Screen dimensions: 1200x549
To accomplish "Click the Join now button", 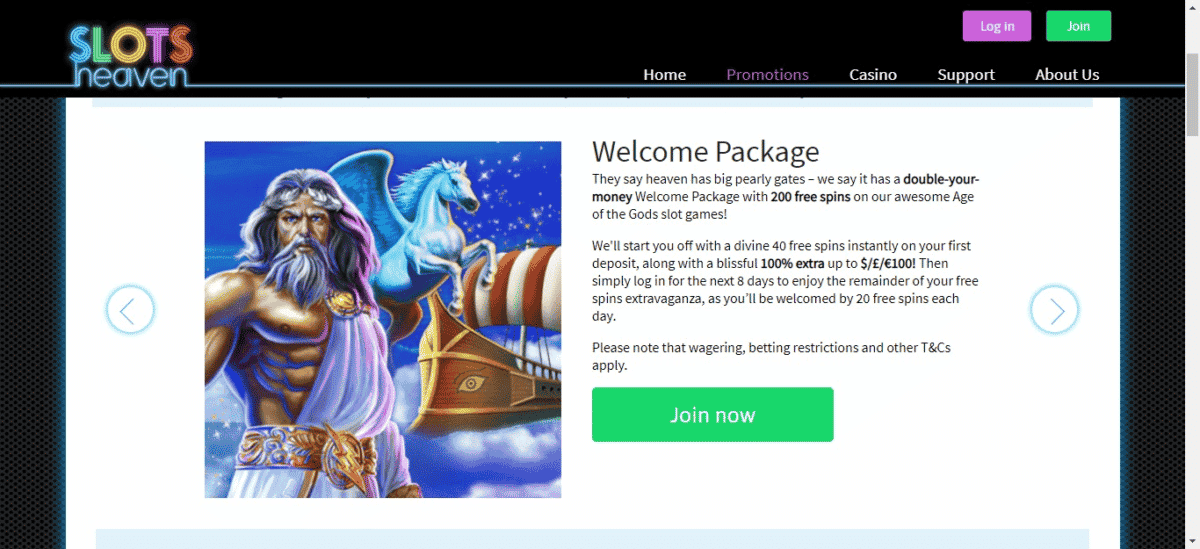I will click(x=712, y=415).
